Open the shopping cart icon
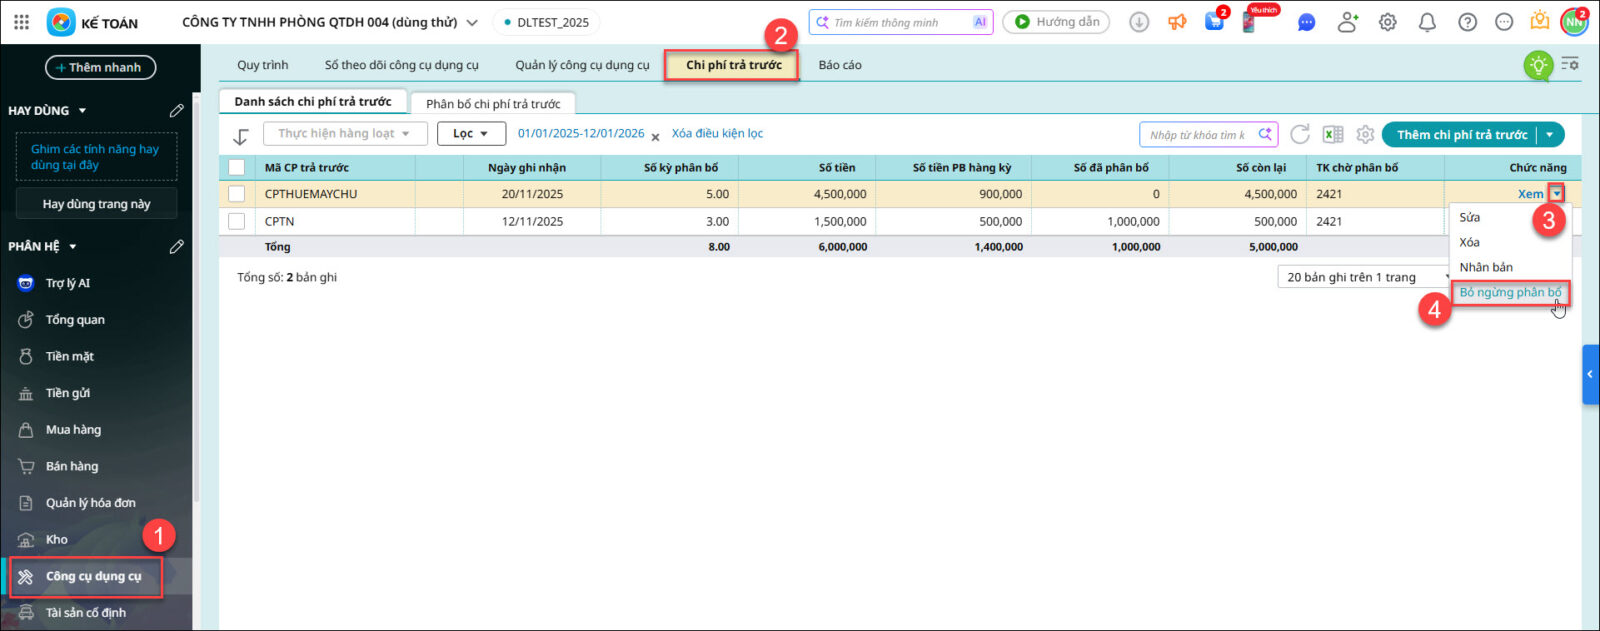This screenshot has height=631, width=1600. pos(1214,22)
